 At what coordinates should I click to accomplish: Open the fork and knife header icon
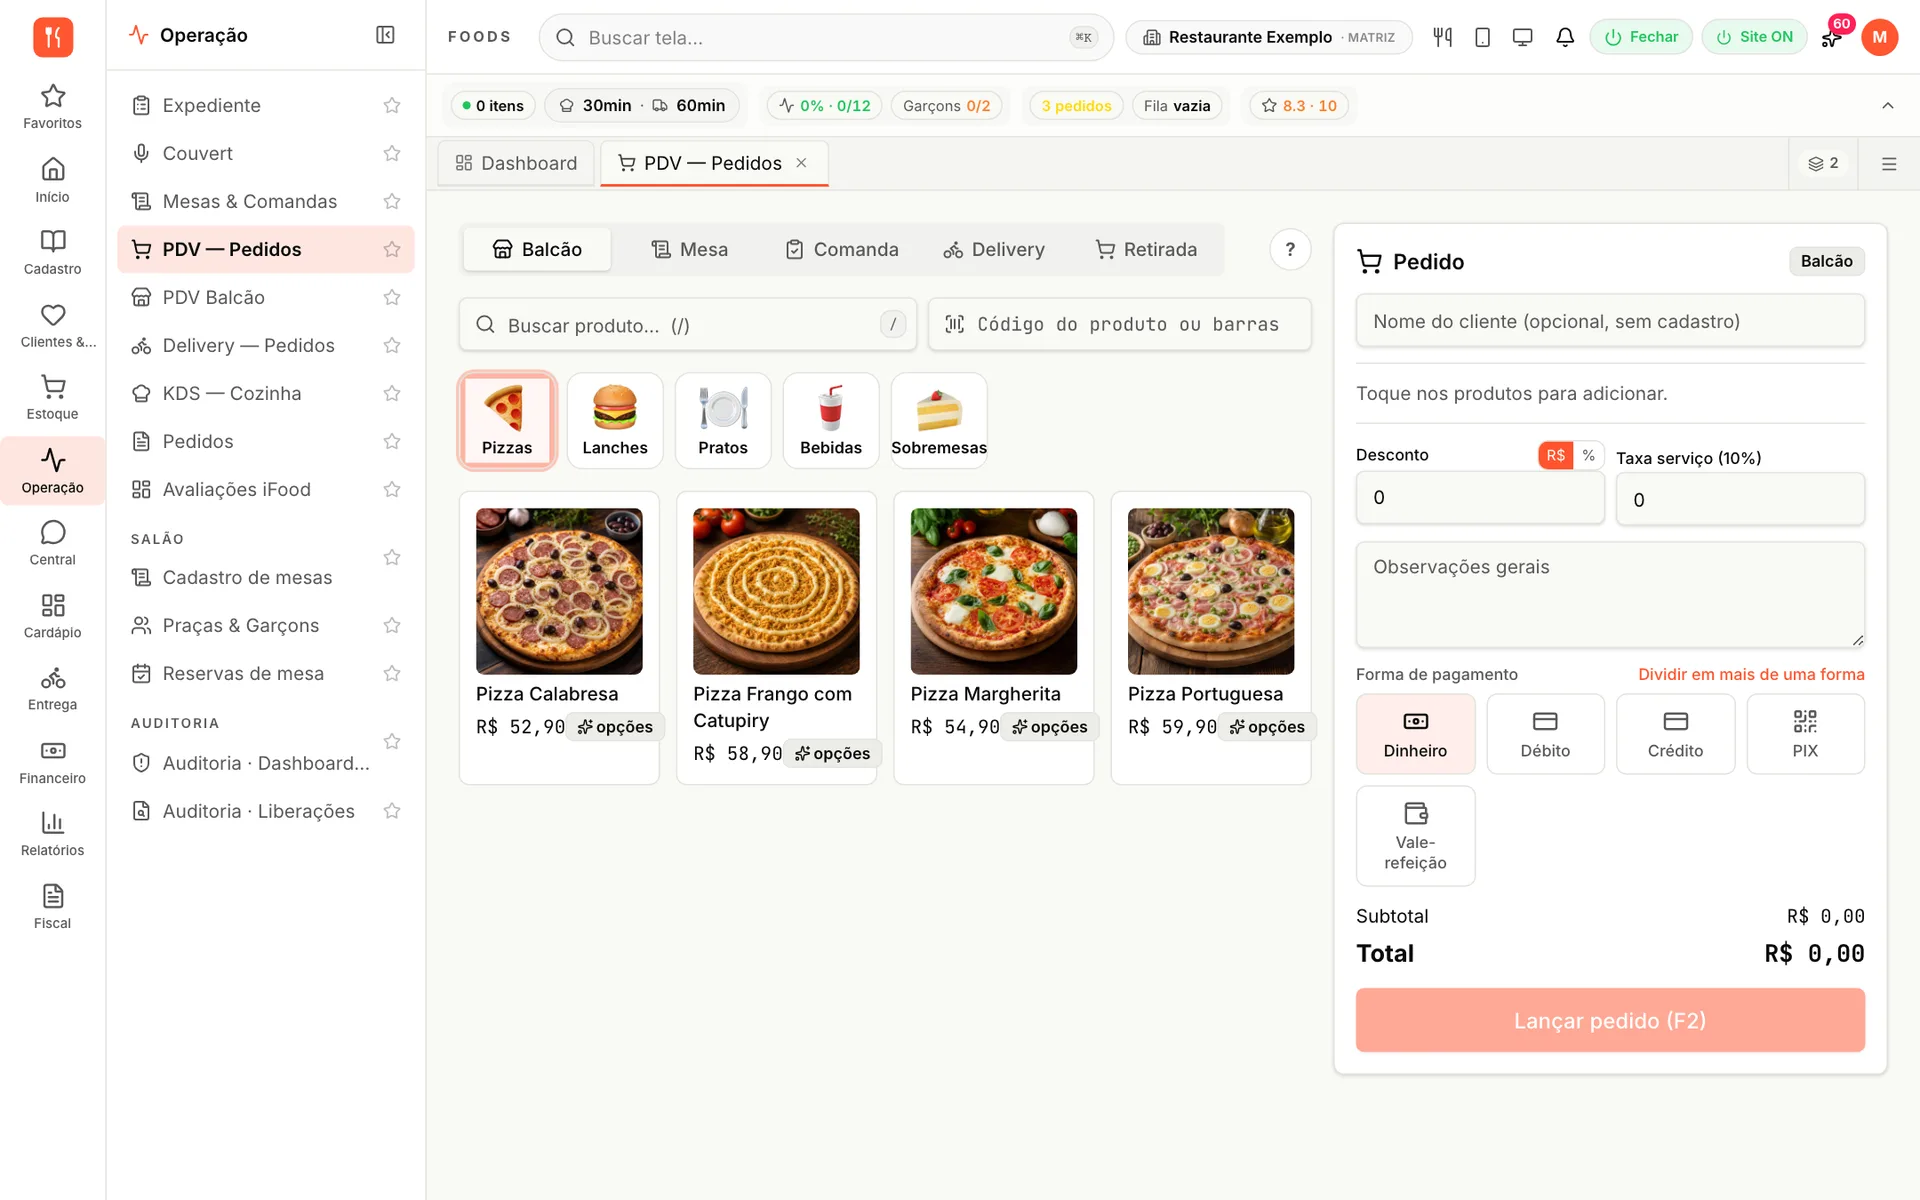[1442, 37]
